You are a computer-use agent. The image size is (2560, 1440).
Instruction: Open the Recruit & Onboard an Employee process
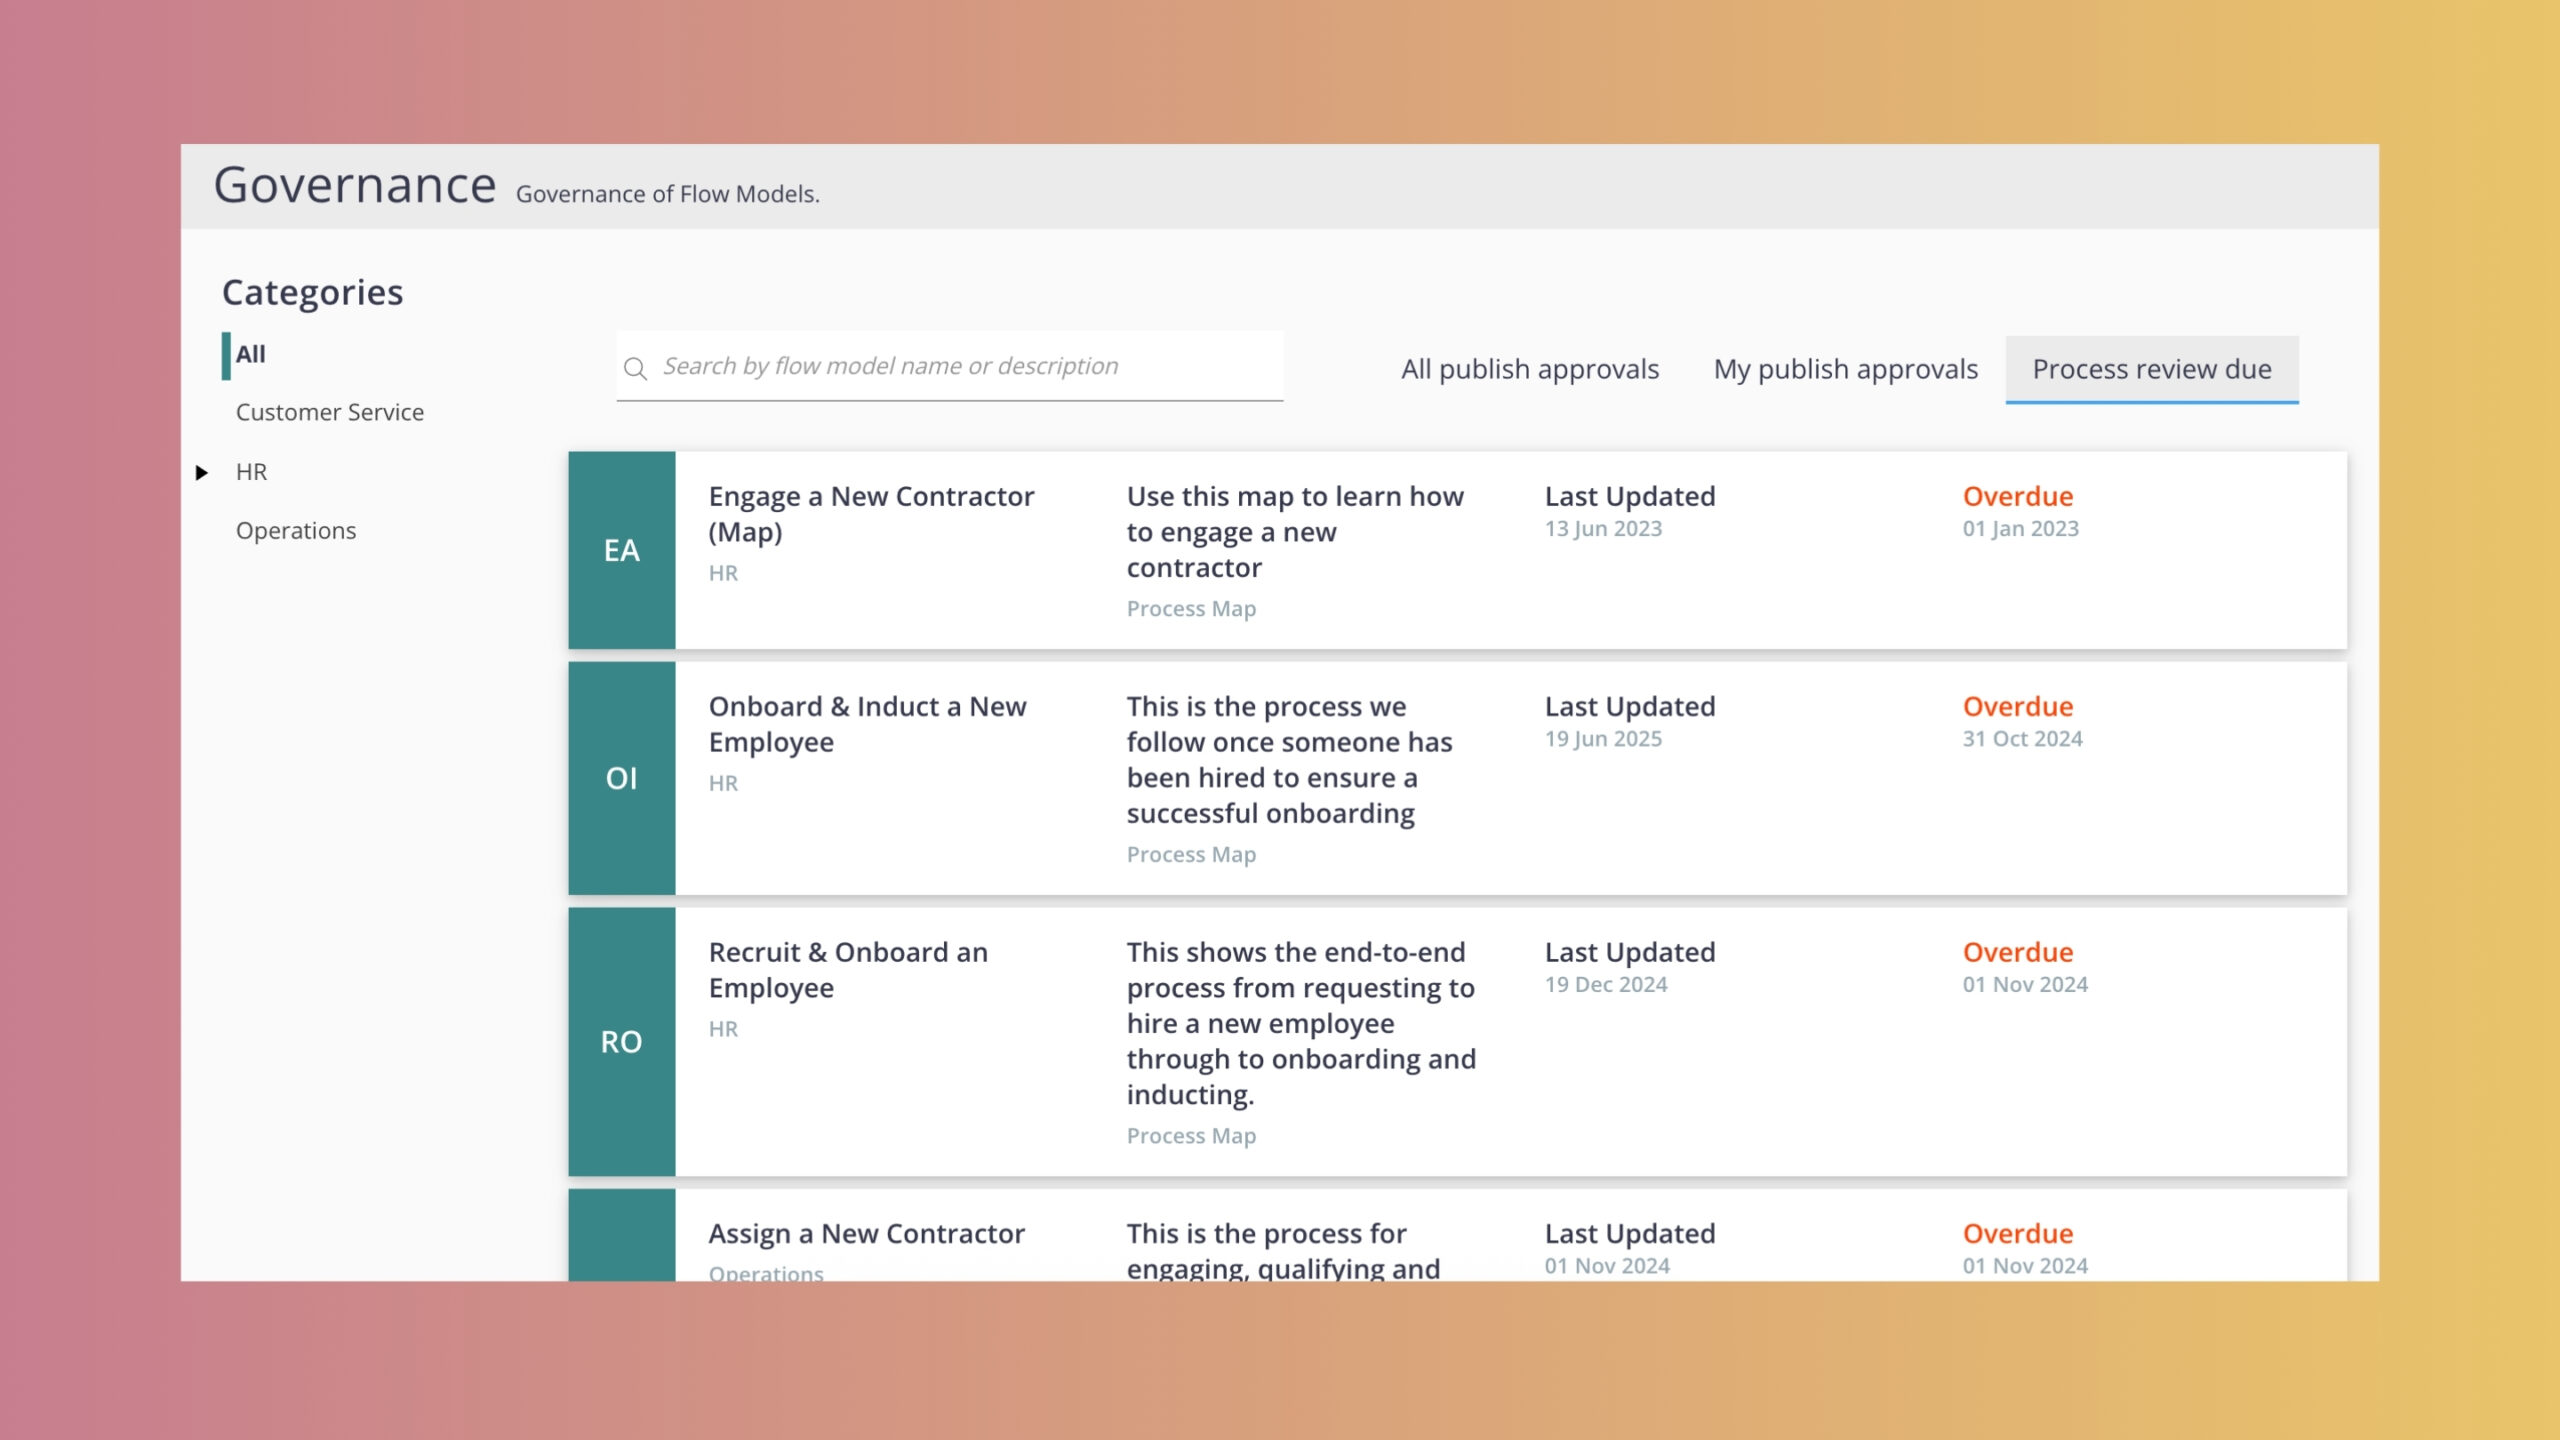click(847, 969)
